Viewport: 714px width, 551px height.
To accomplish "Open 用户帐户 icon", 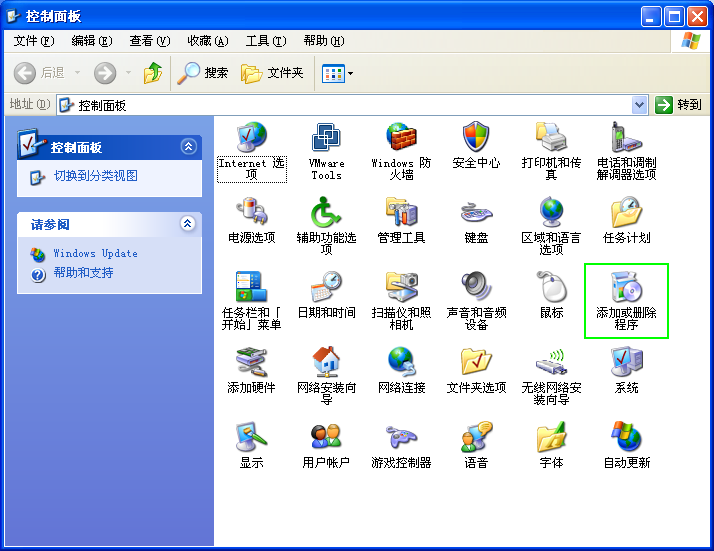I will [x=326, y=436].
